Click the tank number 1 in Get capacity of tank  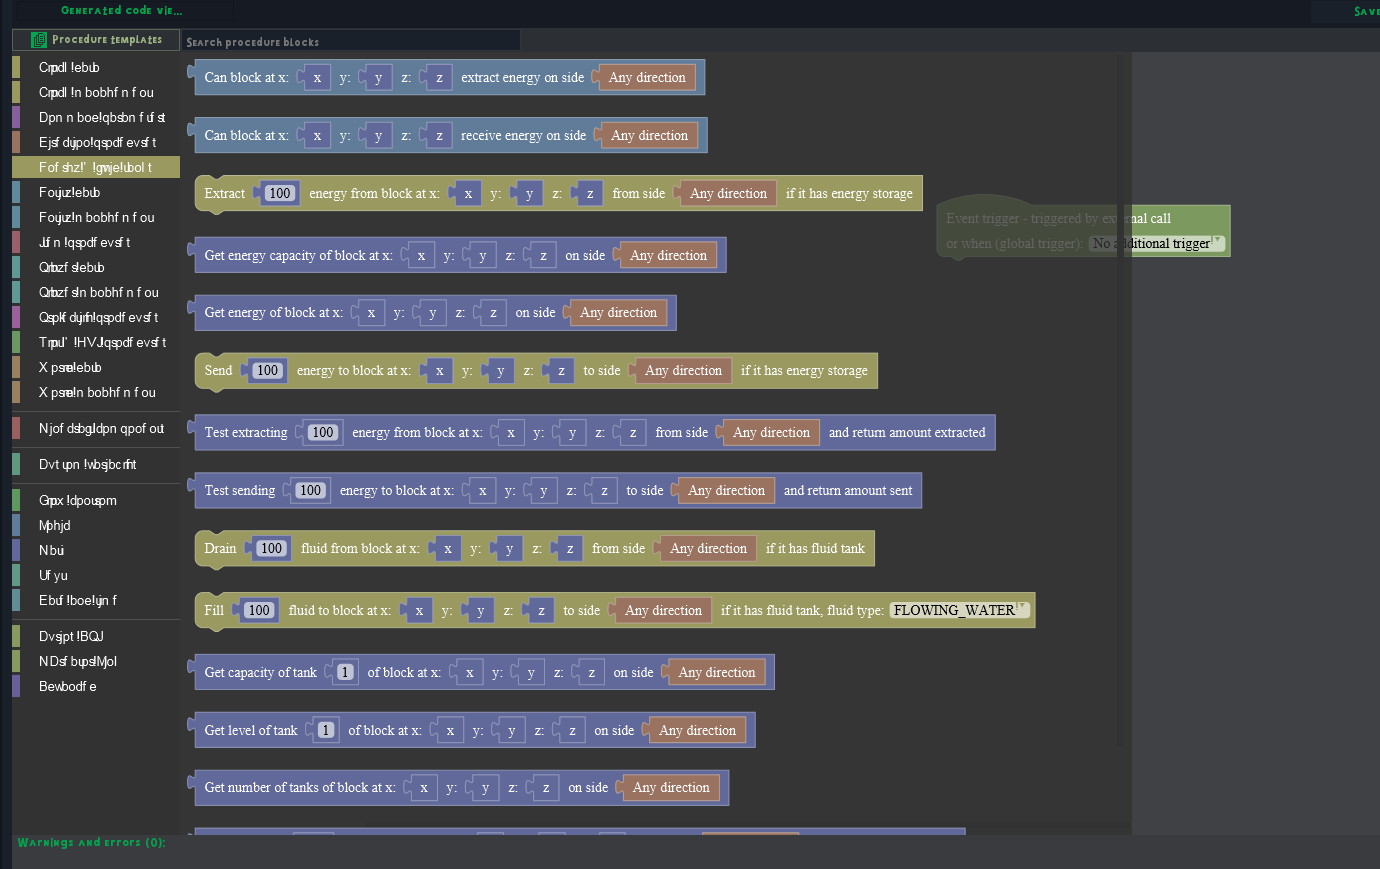pyautogui.click(x=345, y=672)
